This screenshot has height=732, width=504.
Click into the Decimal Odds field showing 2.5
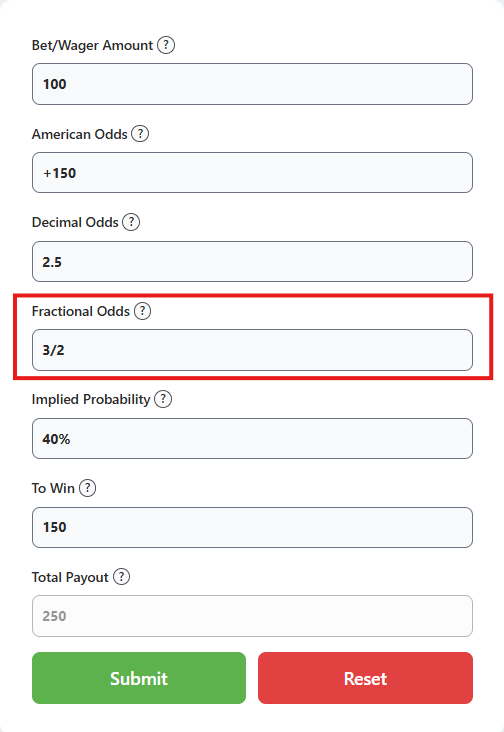click(x=252, y=261)
